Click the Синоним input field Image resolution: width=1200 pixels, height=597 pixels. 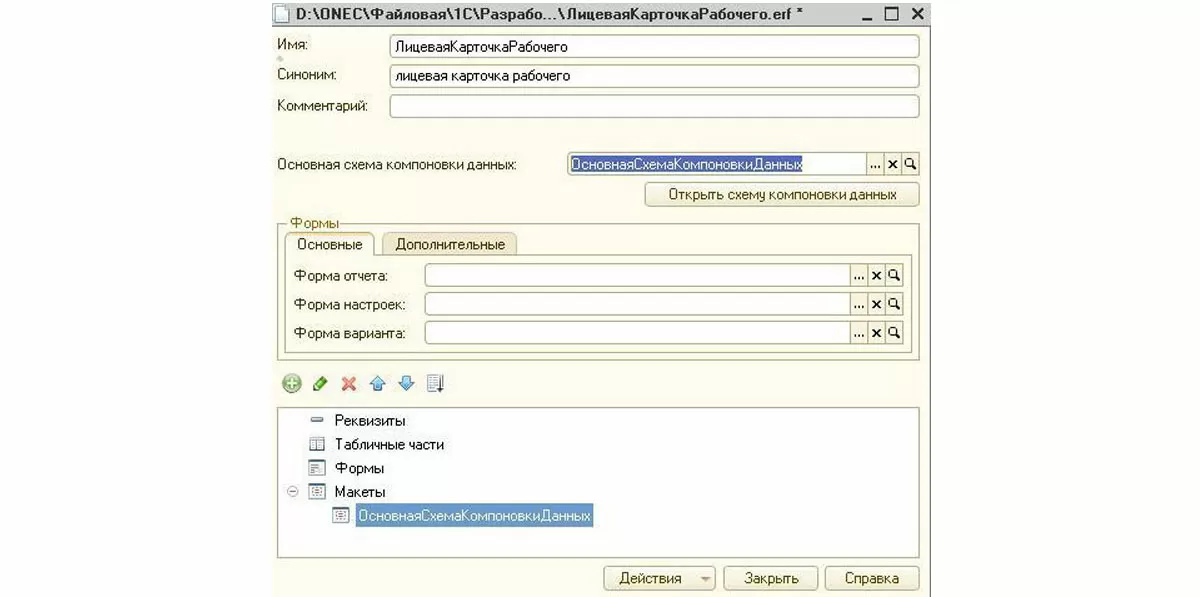pyautogui.click(x=654, y=76)
